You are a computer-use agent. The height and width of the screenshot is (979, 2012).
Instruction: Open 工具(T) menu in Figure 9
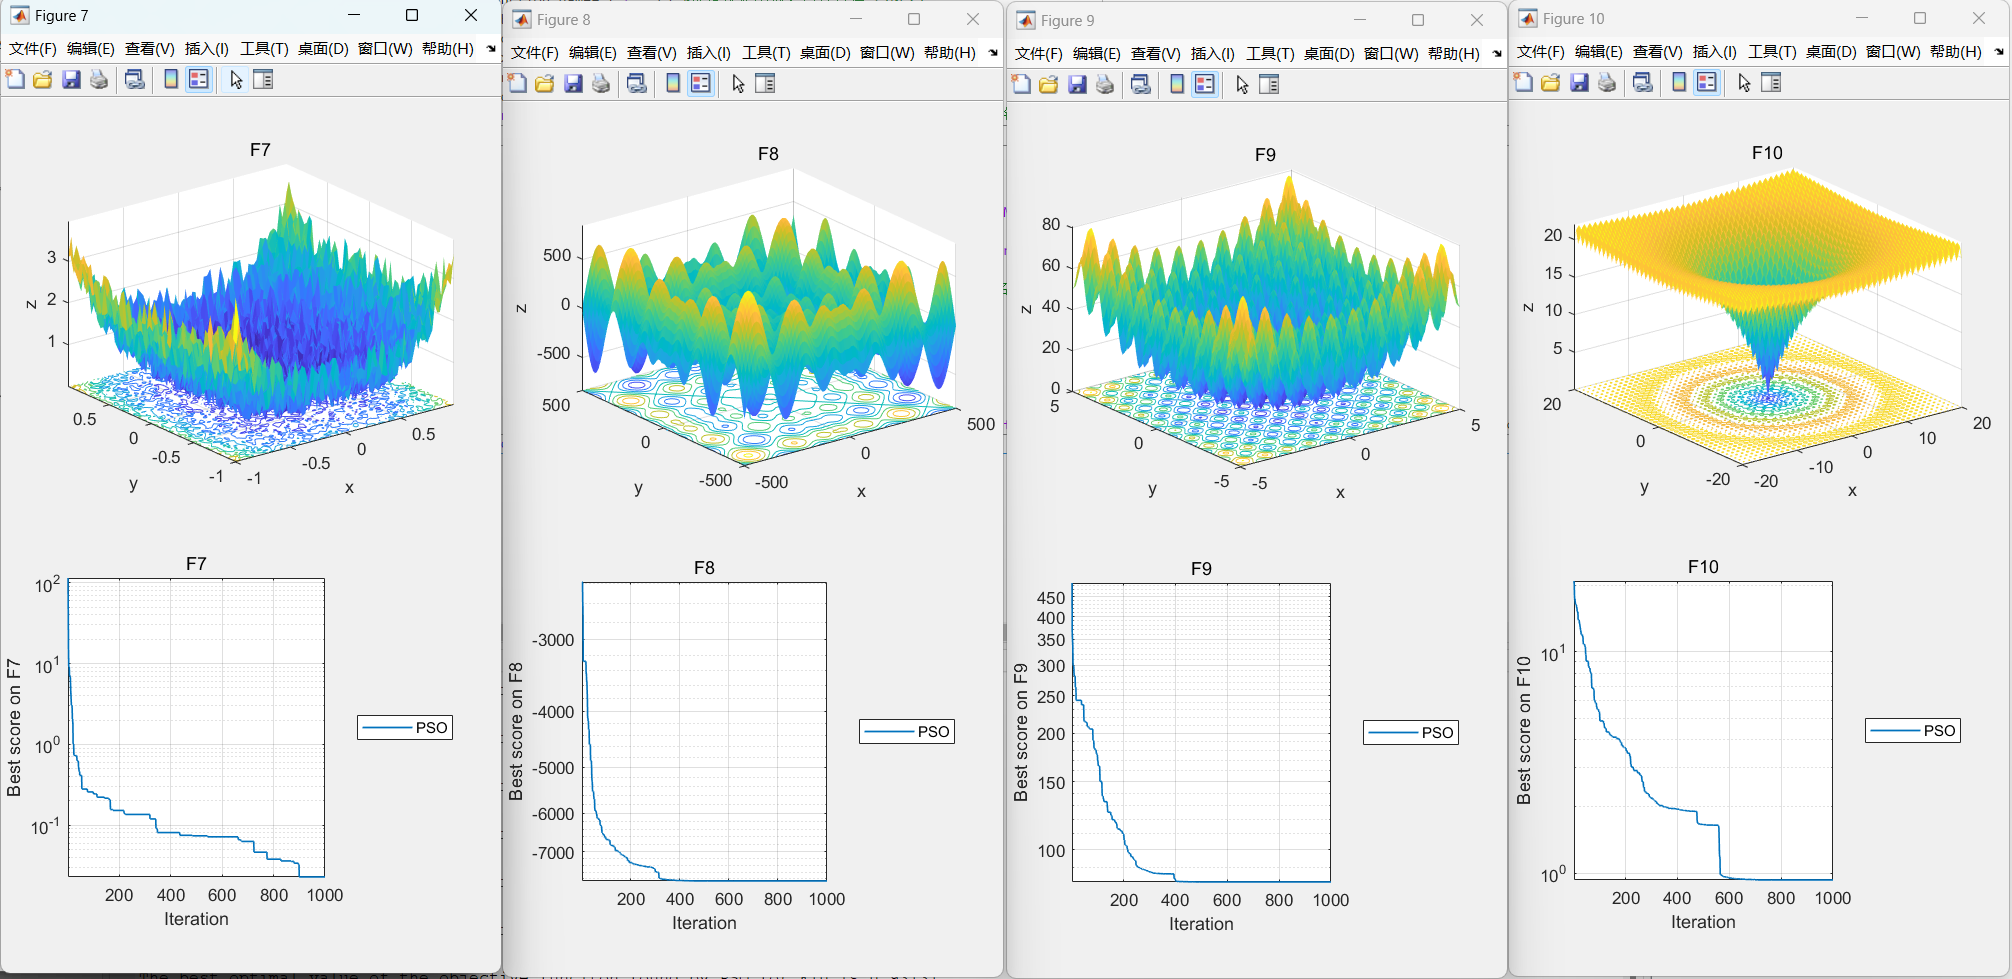click(1270, 53)
